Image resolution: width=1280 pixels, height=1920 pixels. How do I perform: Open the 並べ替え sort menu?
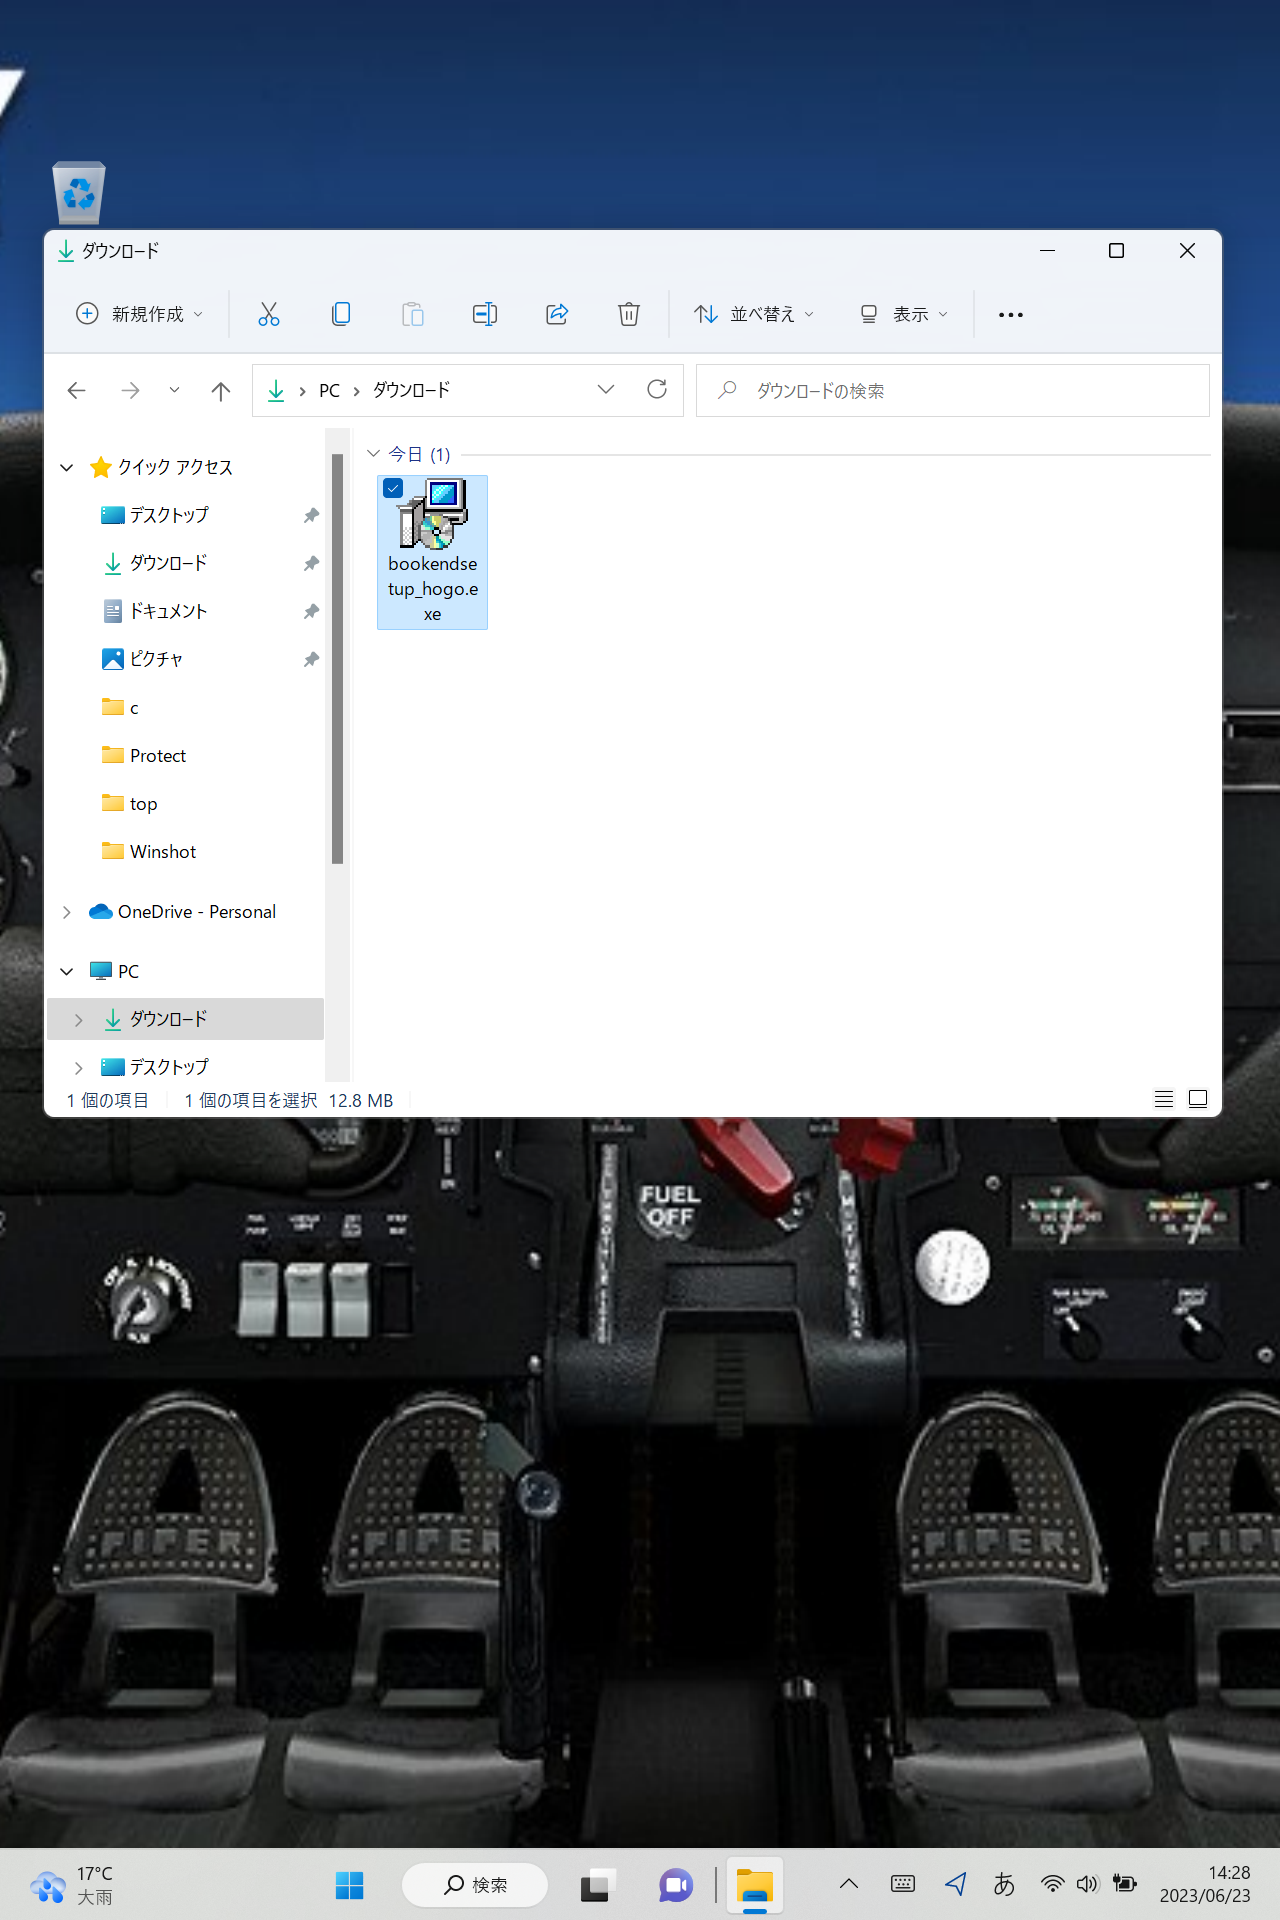click(754, 314)
